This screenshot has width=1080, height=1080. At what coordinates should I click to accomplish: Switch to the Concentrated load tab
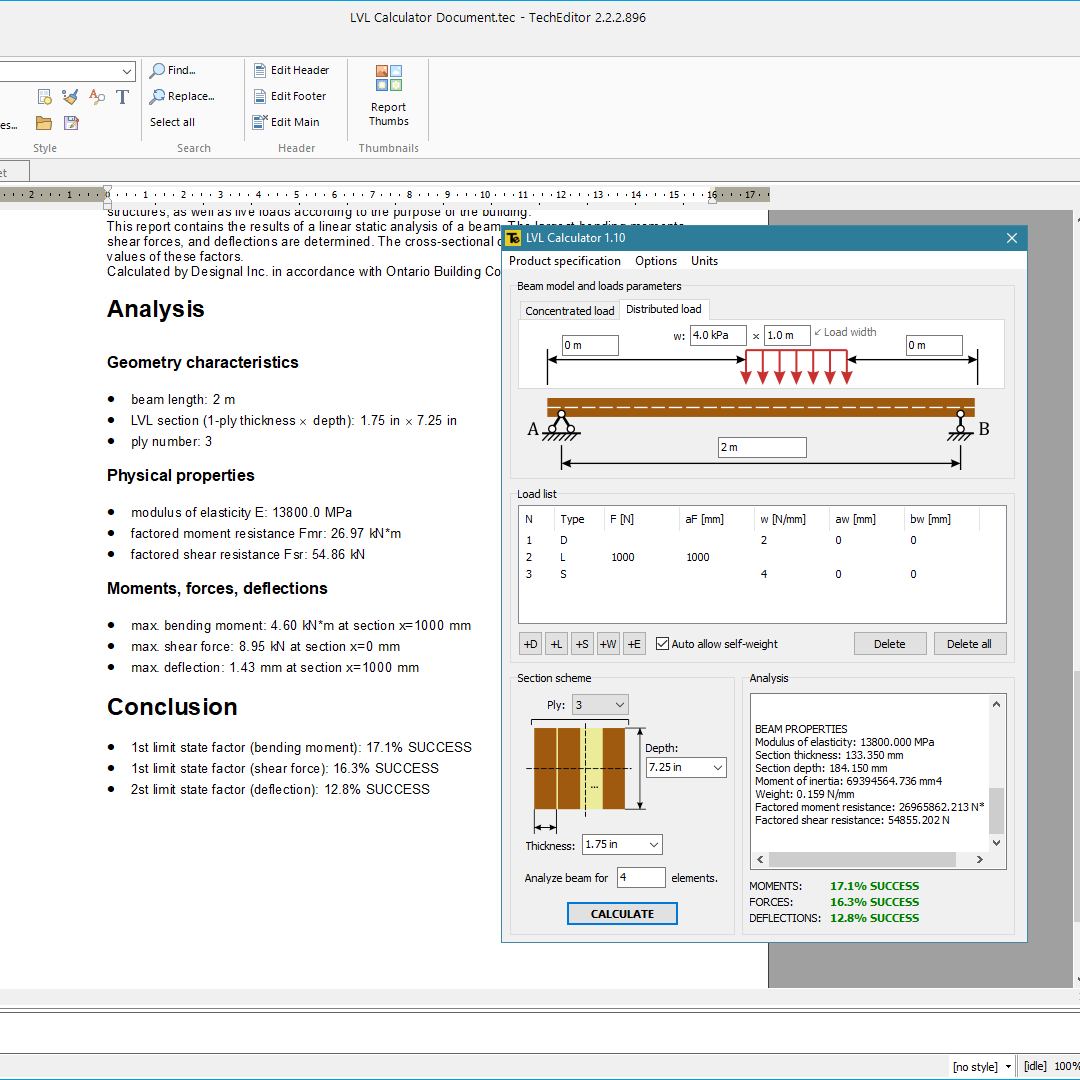pos(570,311)
